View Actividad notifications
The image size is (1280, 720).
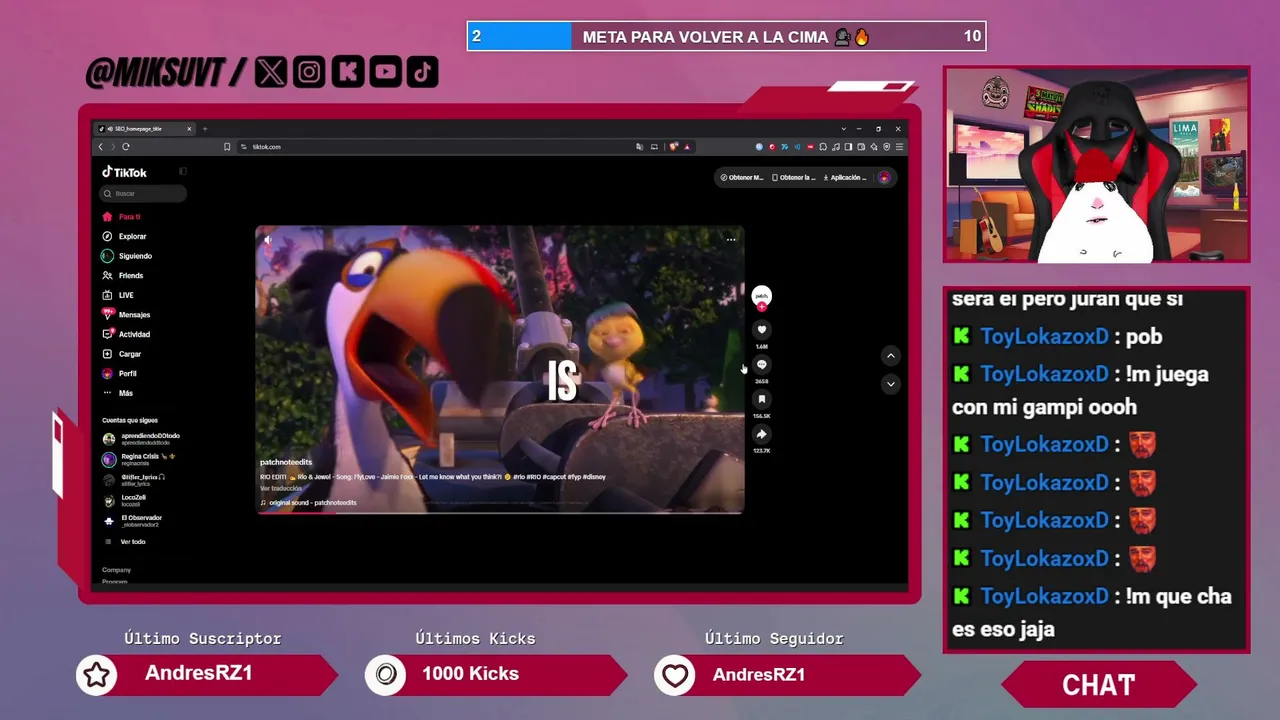coord(126,334)
